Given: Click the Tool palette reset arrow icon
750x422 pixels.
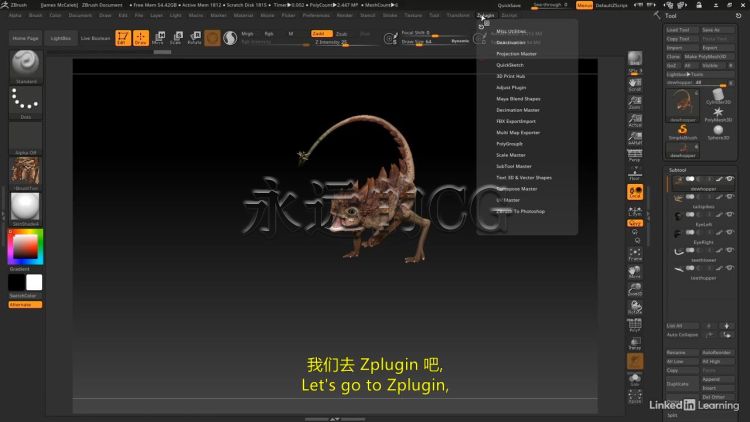Looking at the screenshot, I should (739, 16).
